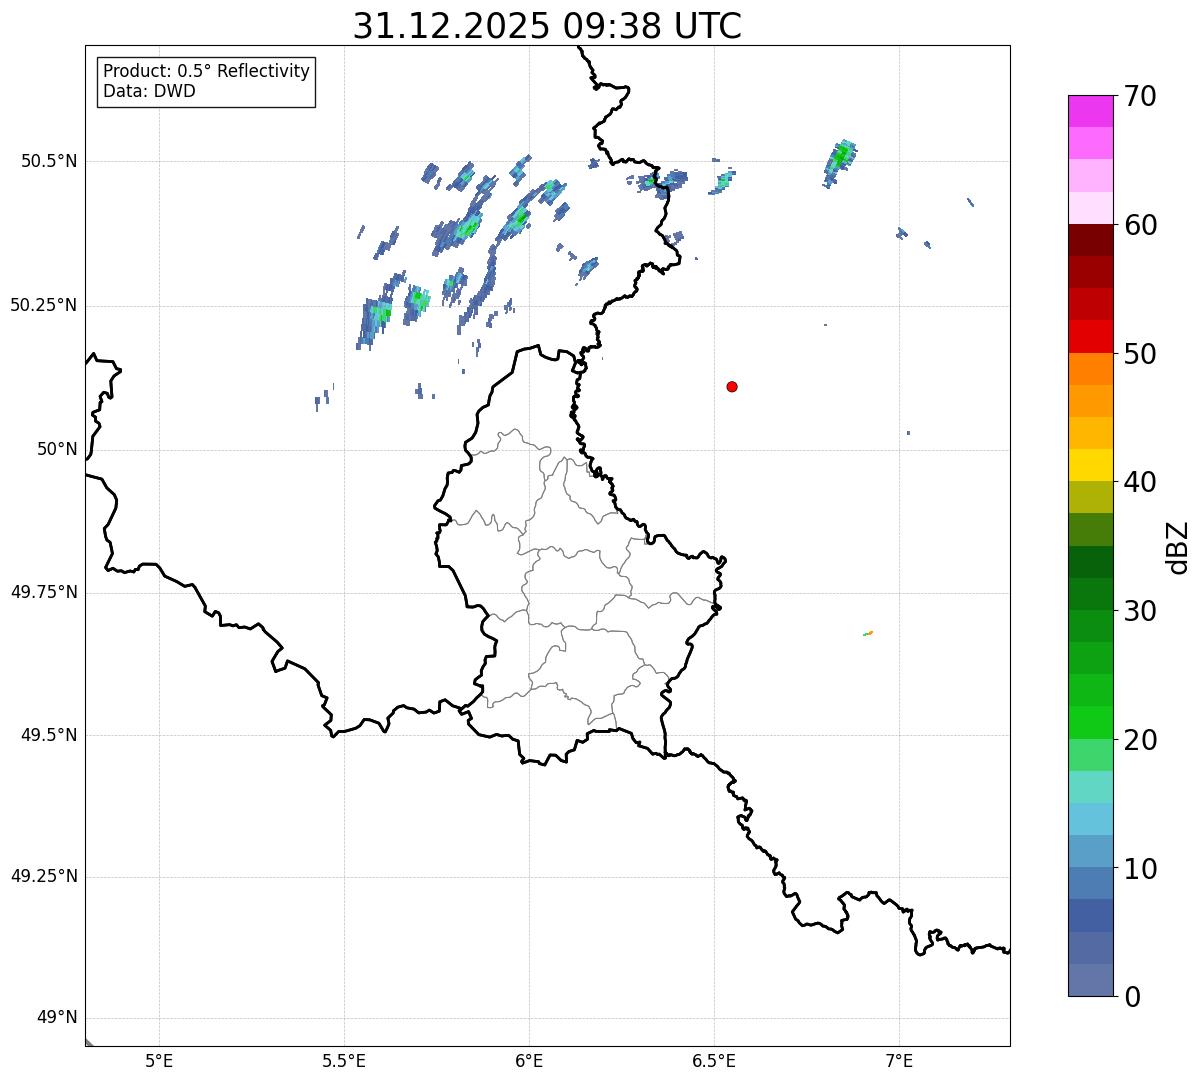
Task: Pick the yellow colorbar swatch at 40 dBZ
Action: [x=1090, y=465]
